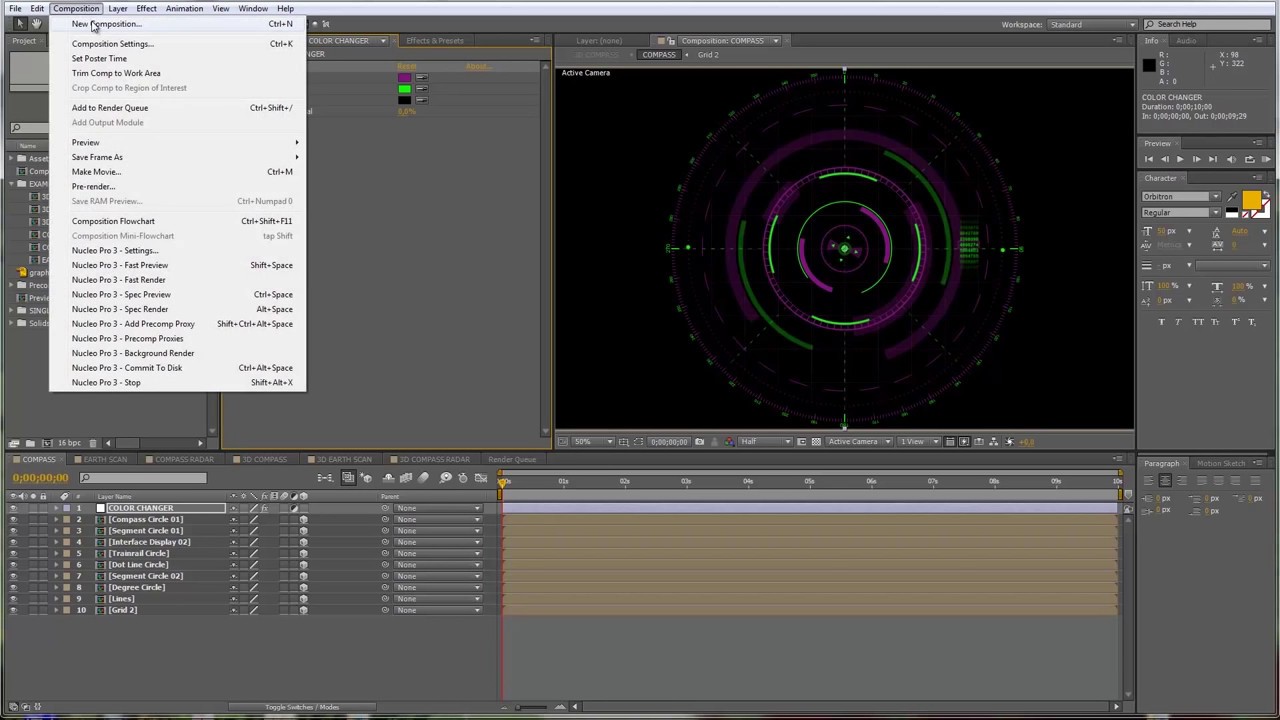Toggle the loop option in the Preview panel
Viewport: 1280px width, 720px height.
1249,159
